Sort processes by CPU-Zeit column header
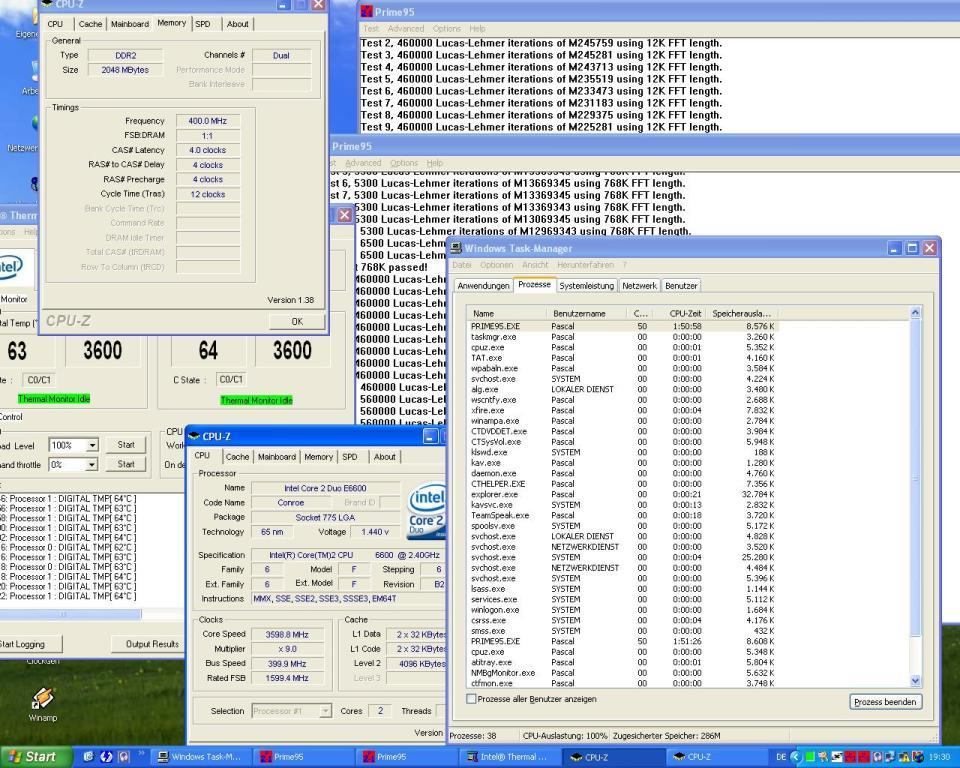The image size is (960, 768). [x=678, y=314]
